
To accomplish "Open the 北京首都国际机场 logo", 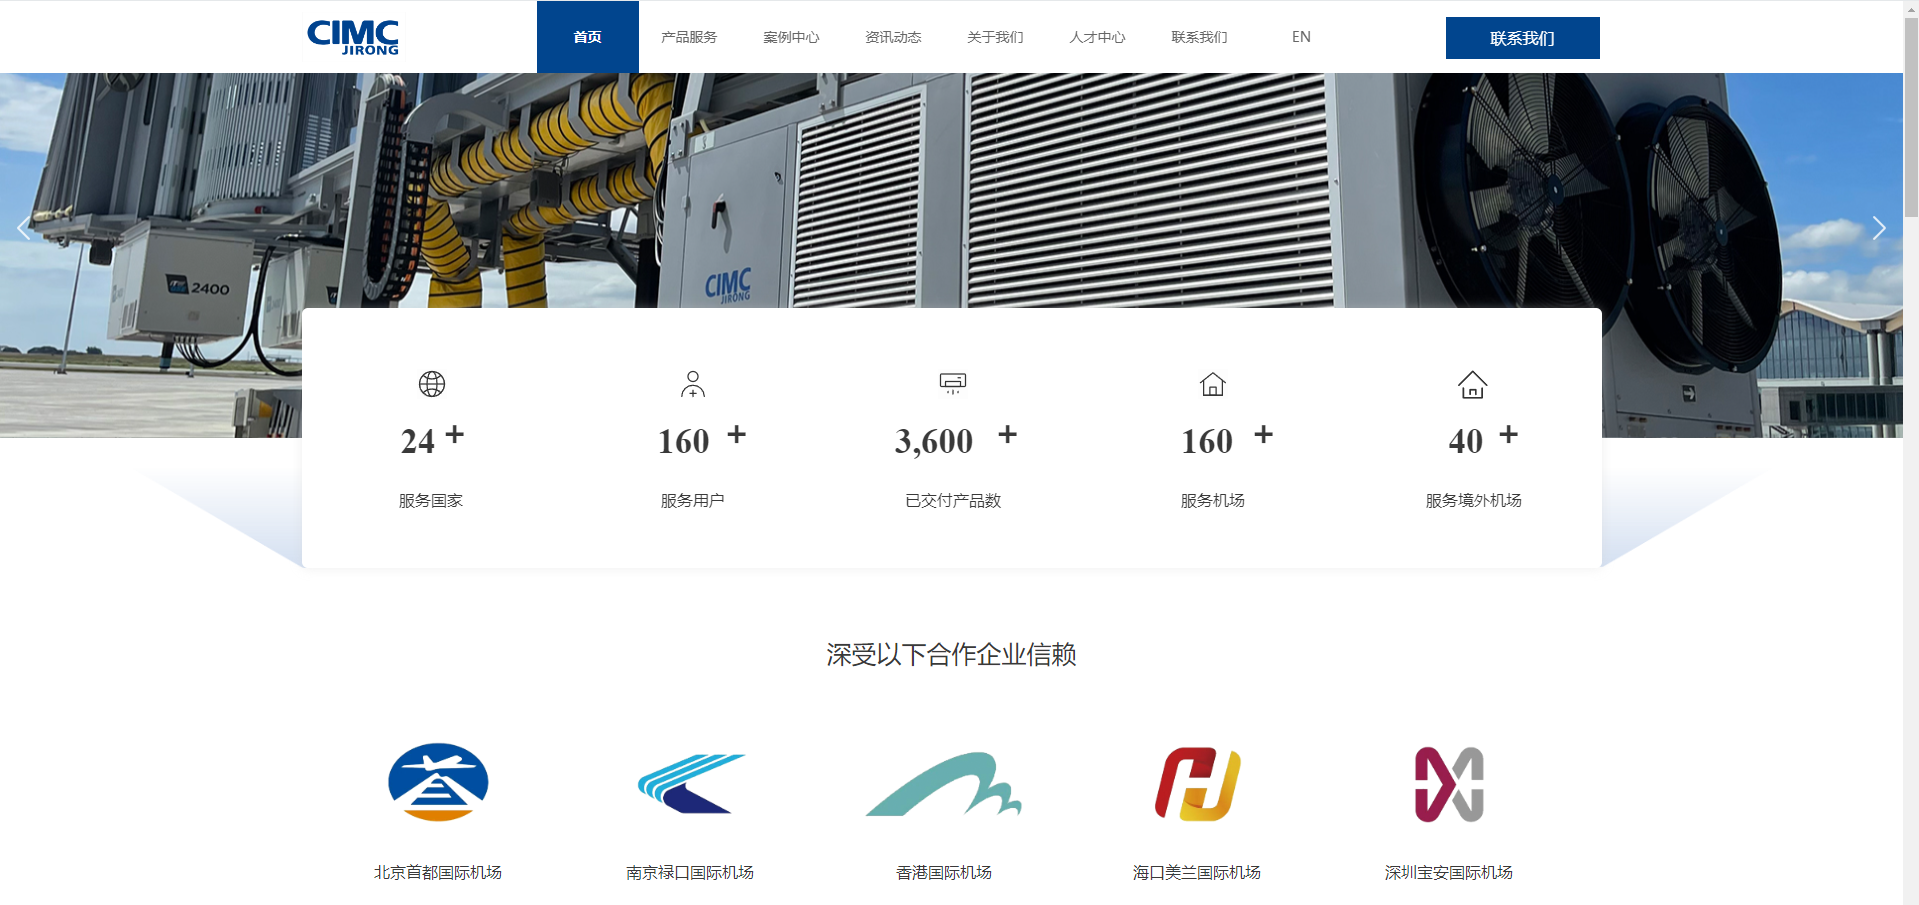I will point(438,782).
